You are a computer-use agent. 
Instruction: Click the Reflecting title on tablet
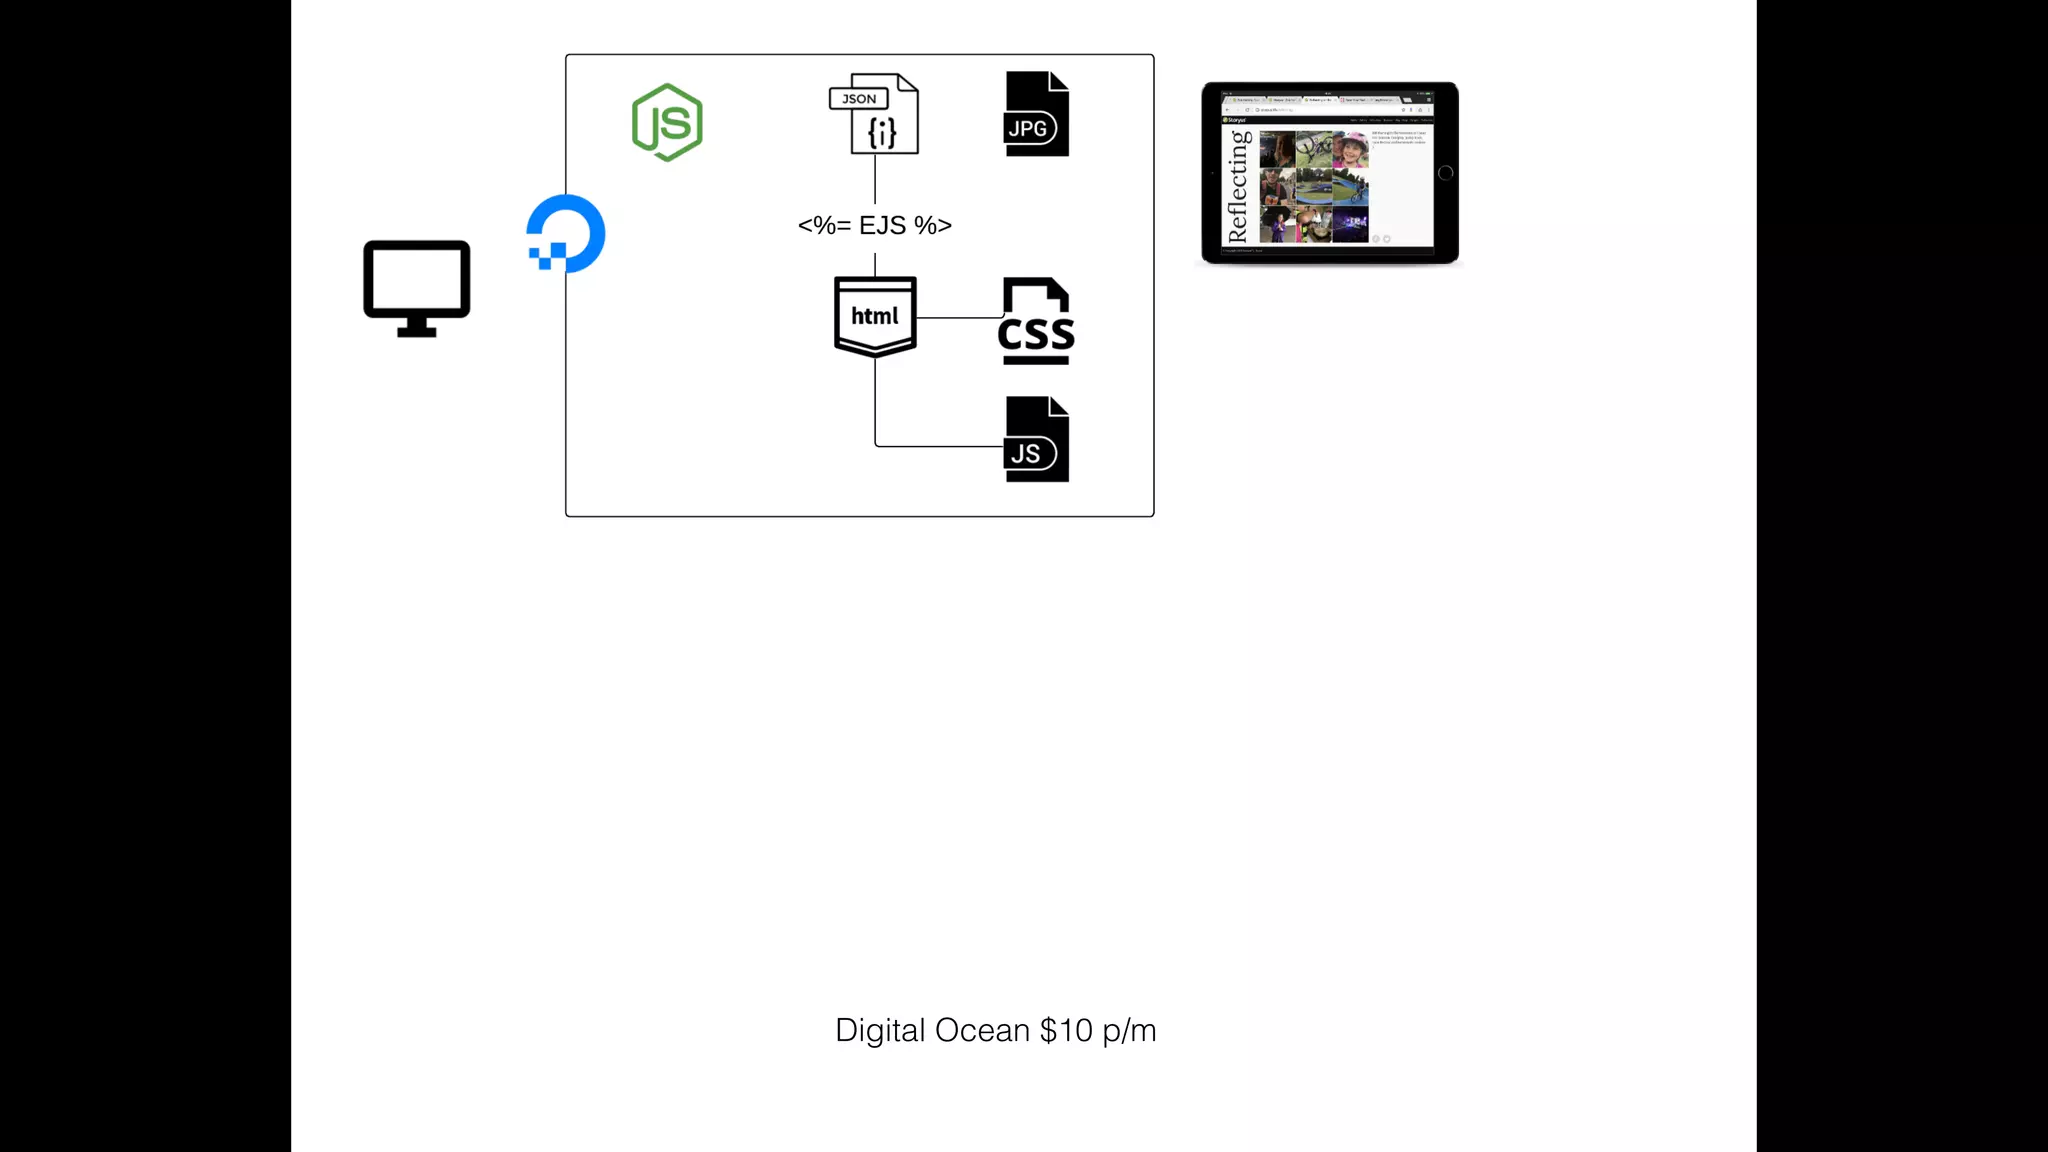[x=1238, y=186]
